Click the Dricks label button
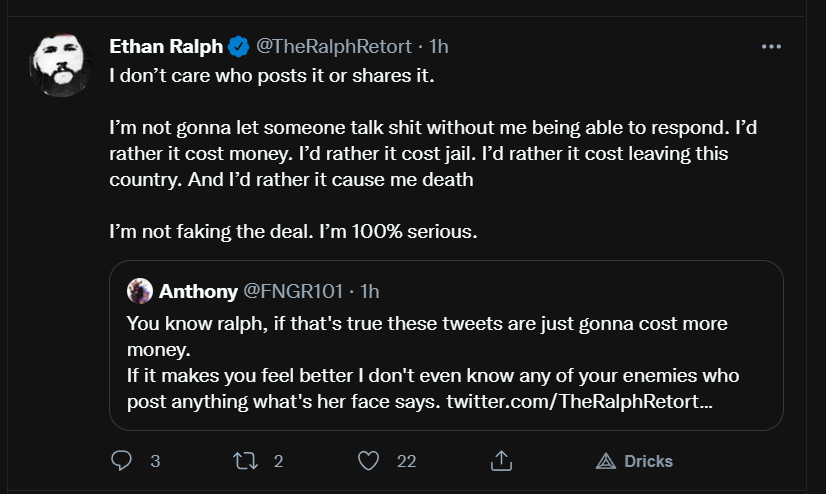The width and height of the screenshot is (826, 494). tap(648, 461)
